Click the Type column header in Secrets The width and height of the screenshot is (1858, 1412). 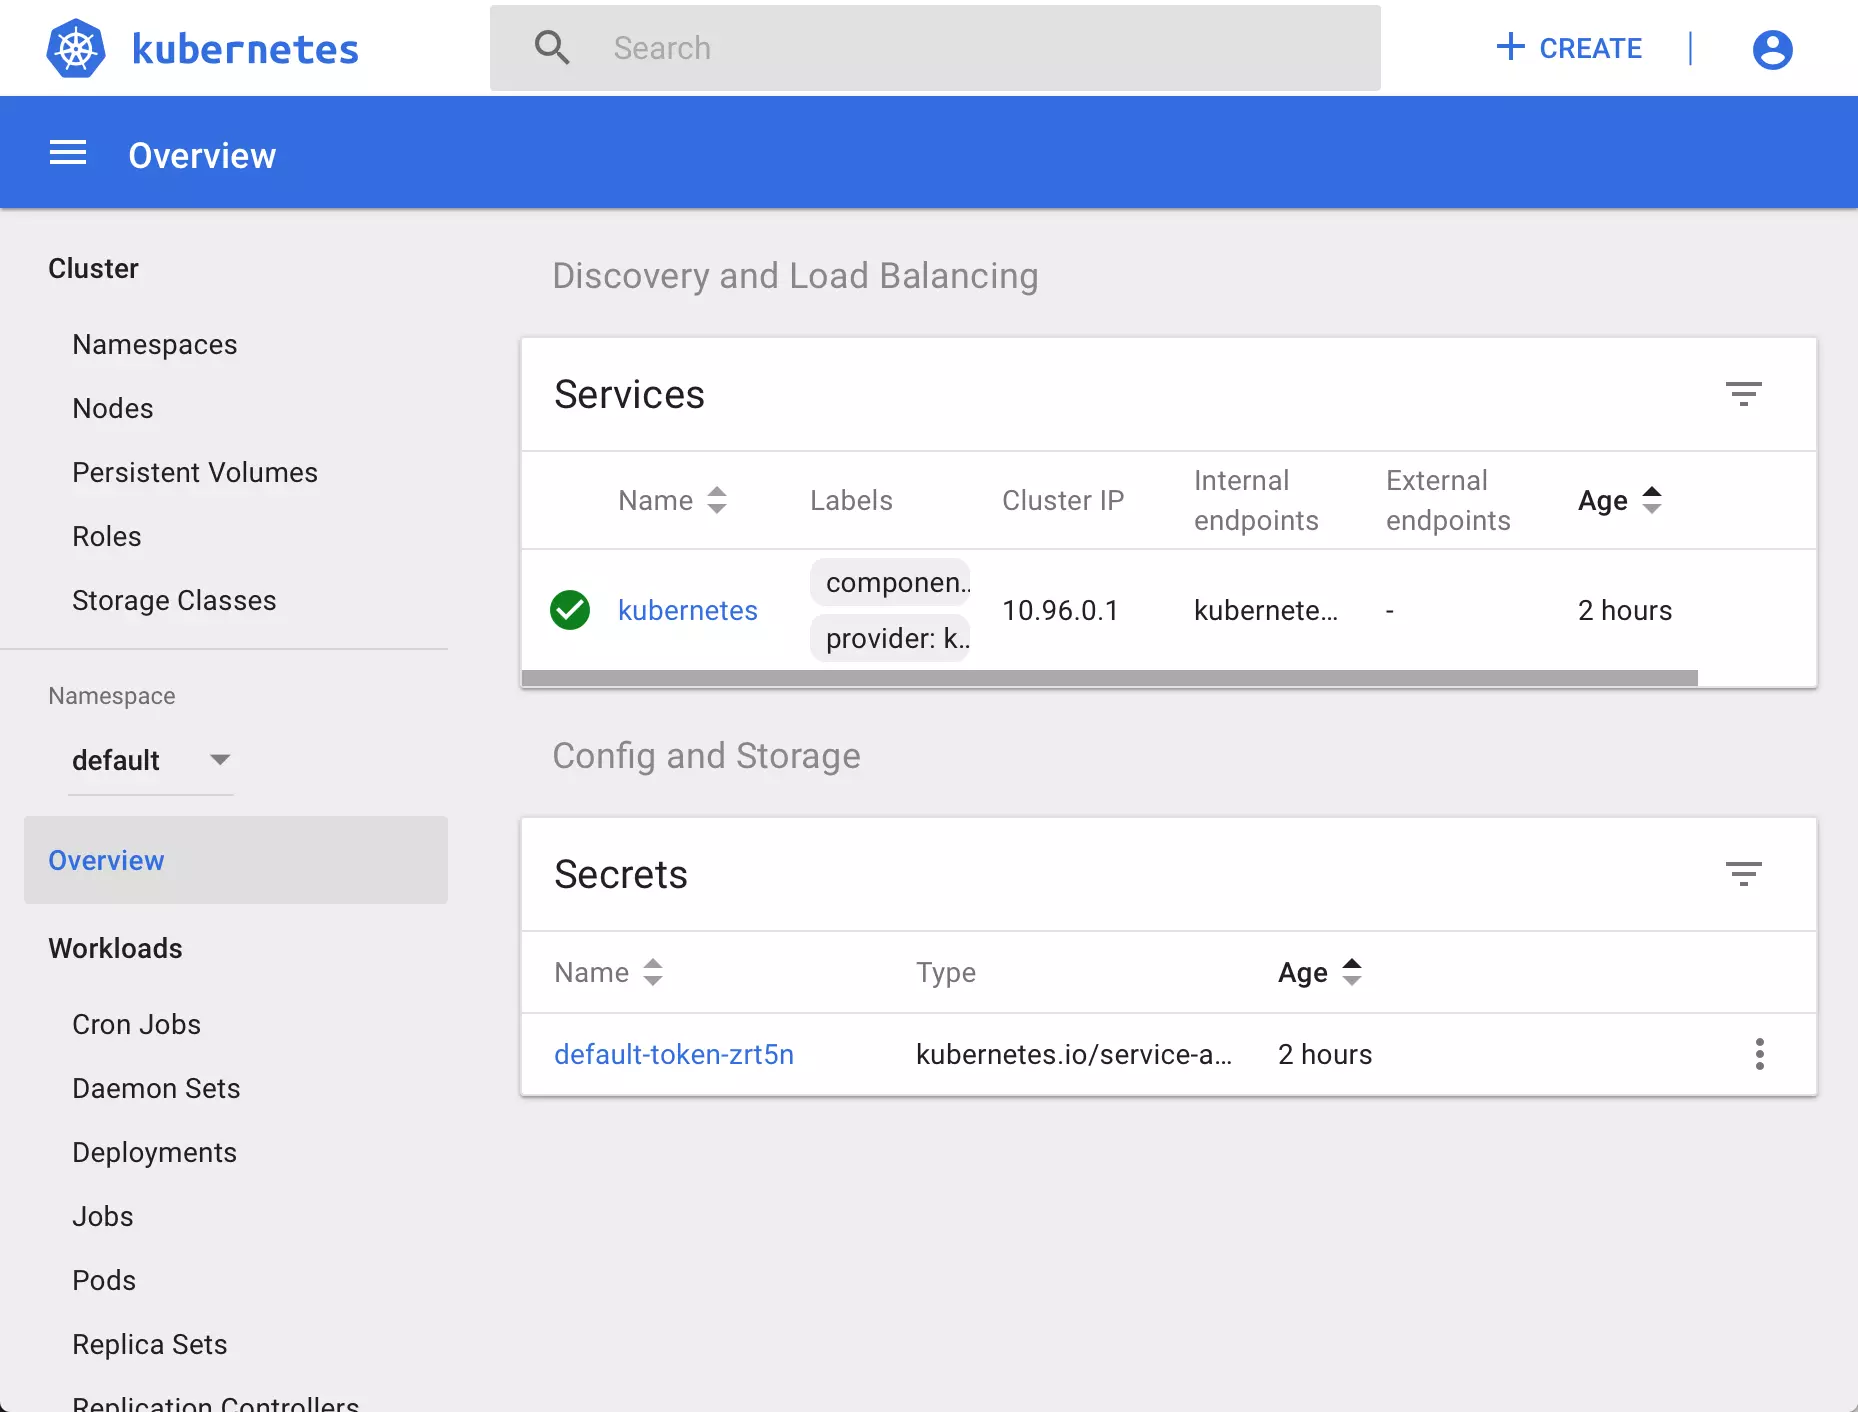pos(946,972)
